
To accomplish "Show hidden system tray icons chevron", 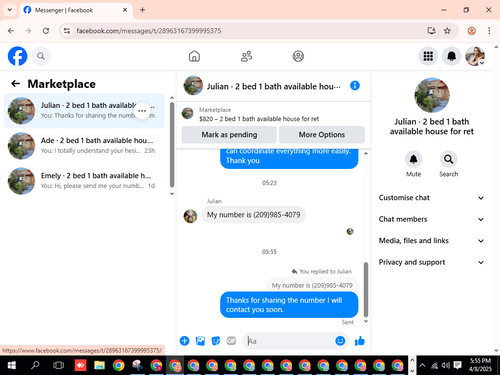I will point(422,365).
